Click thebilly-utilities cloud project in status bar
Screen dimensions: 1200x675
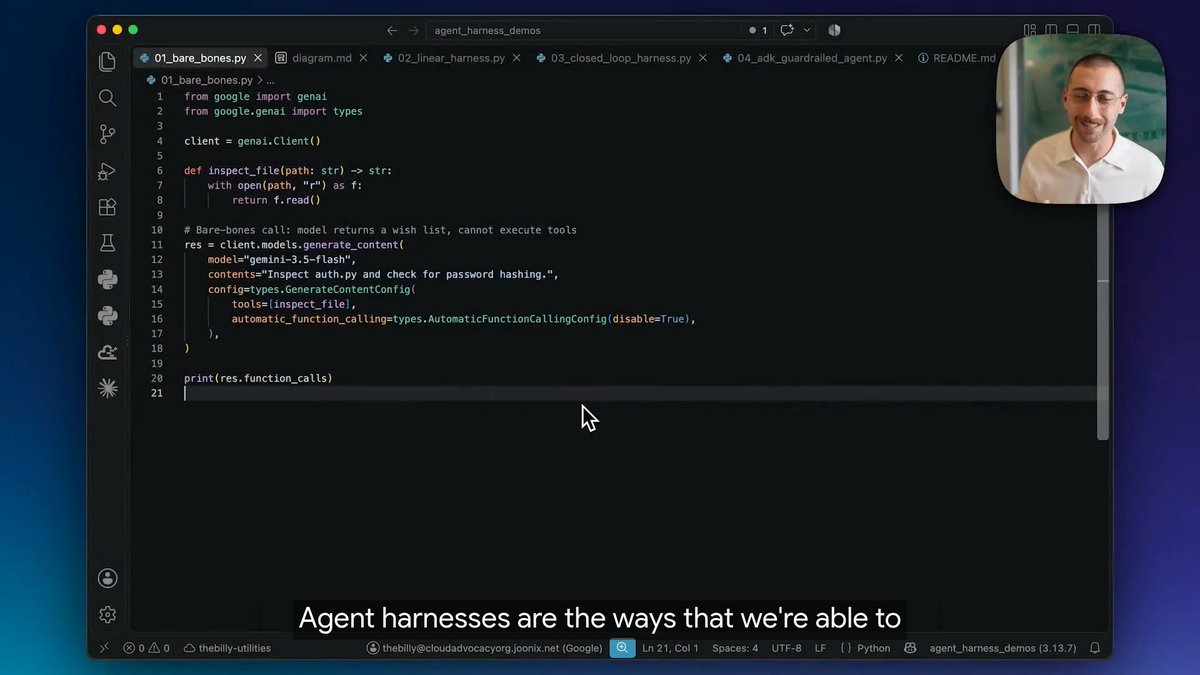tap(227, 648)
